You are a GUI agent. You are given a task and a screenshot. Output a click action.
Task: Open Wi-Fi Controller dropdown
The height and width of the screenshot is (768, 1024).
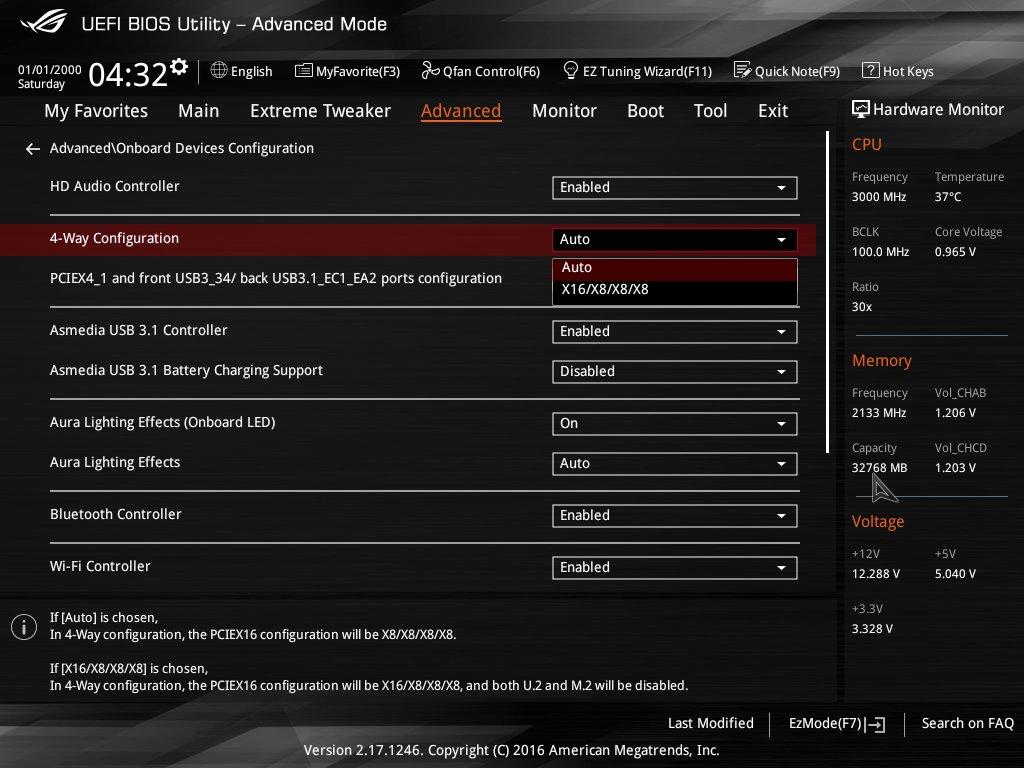click(675, 568)
